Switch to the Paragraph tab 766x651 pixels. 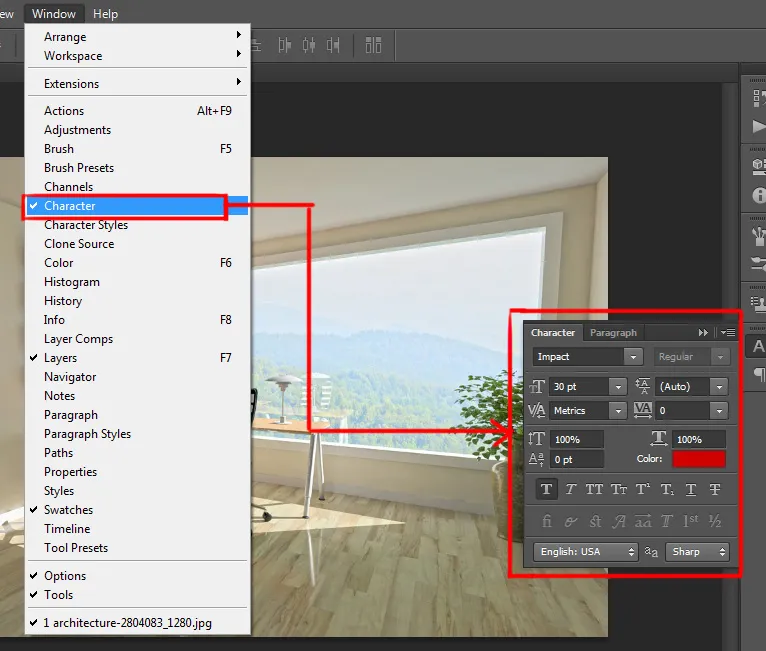[613, 333]
